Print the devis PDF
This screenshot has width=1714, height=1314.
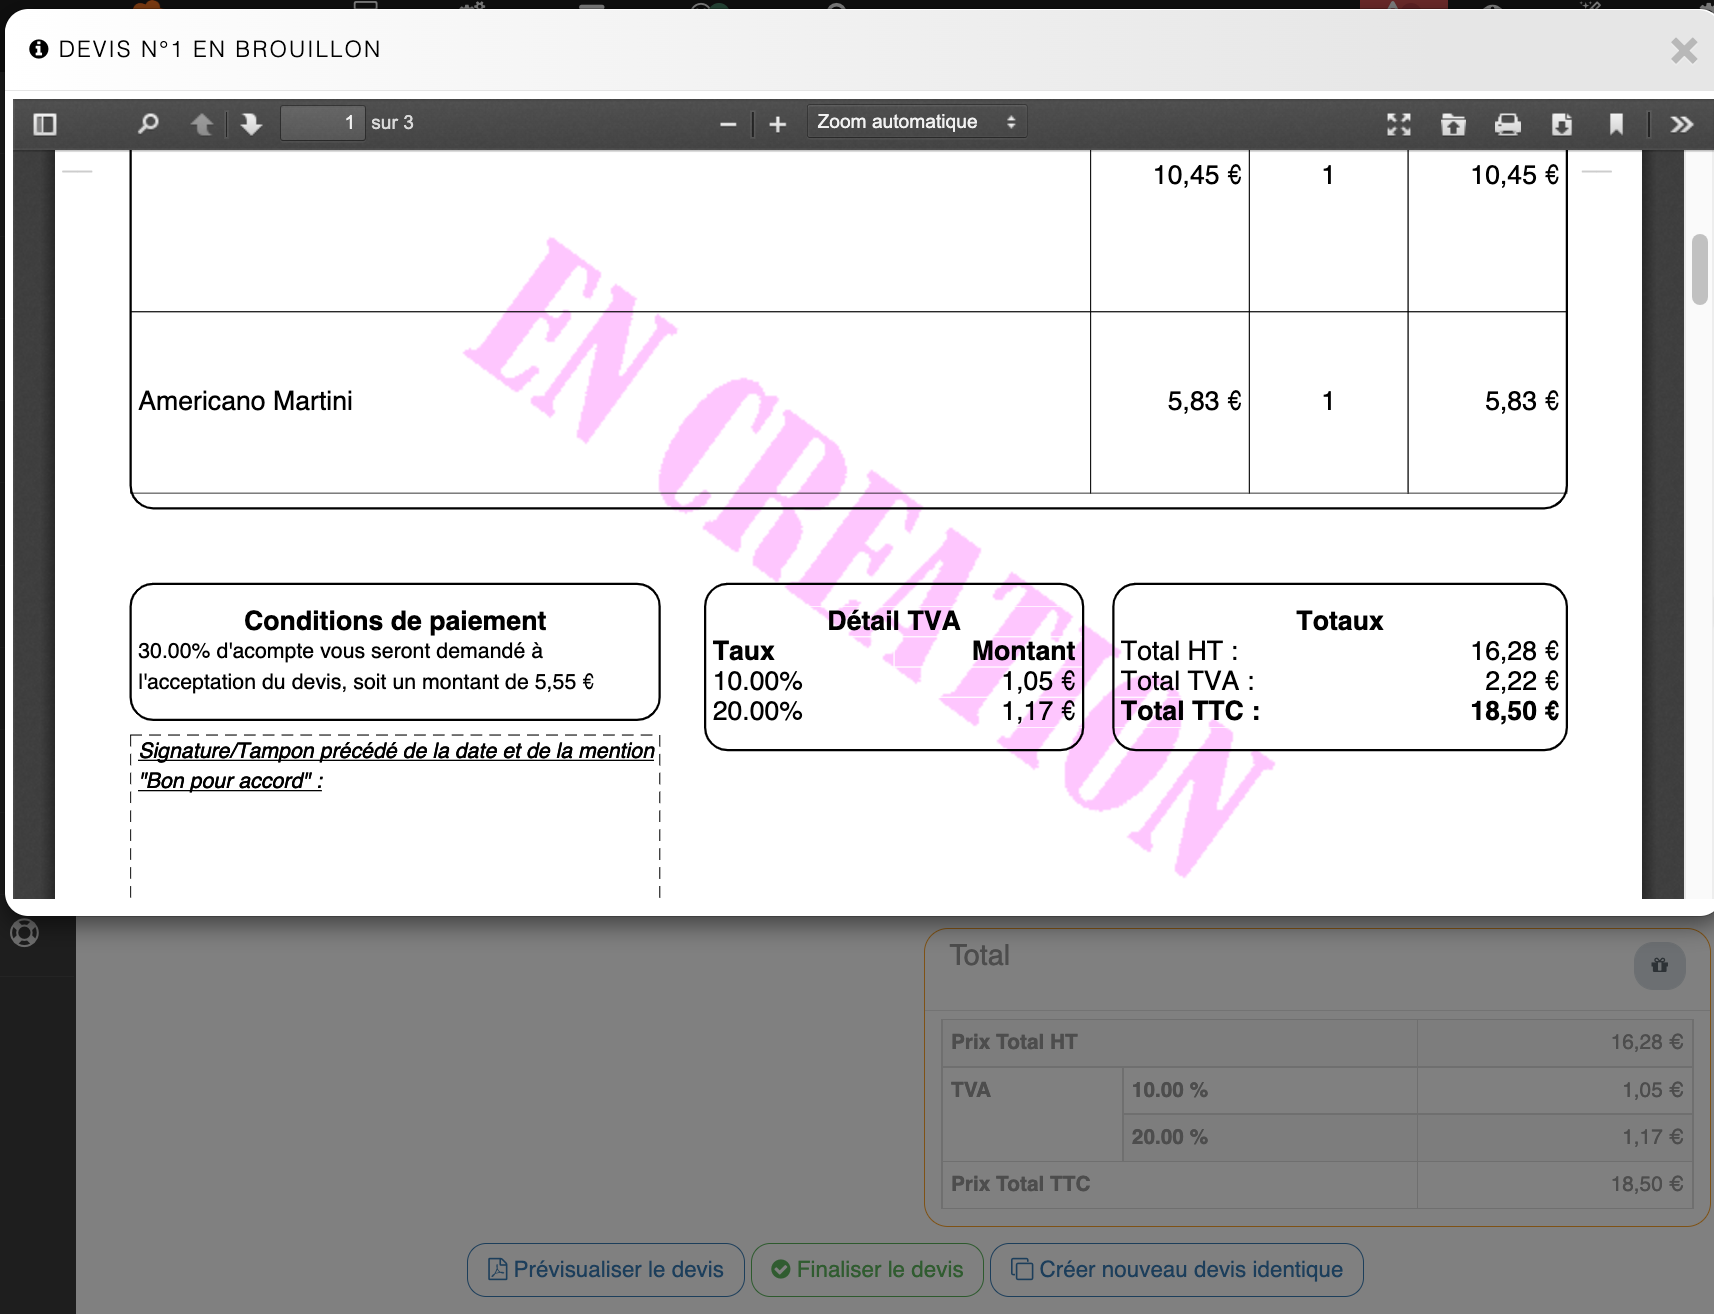point(1507,124)
